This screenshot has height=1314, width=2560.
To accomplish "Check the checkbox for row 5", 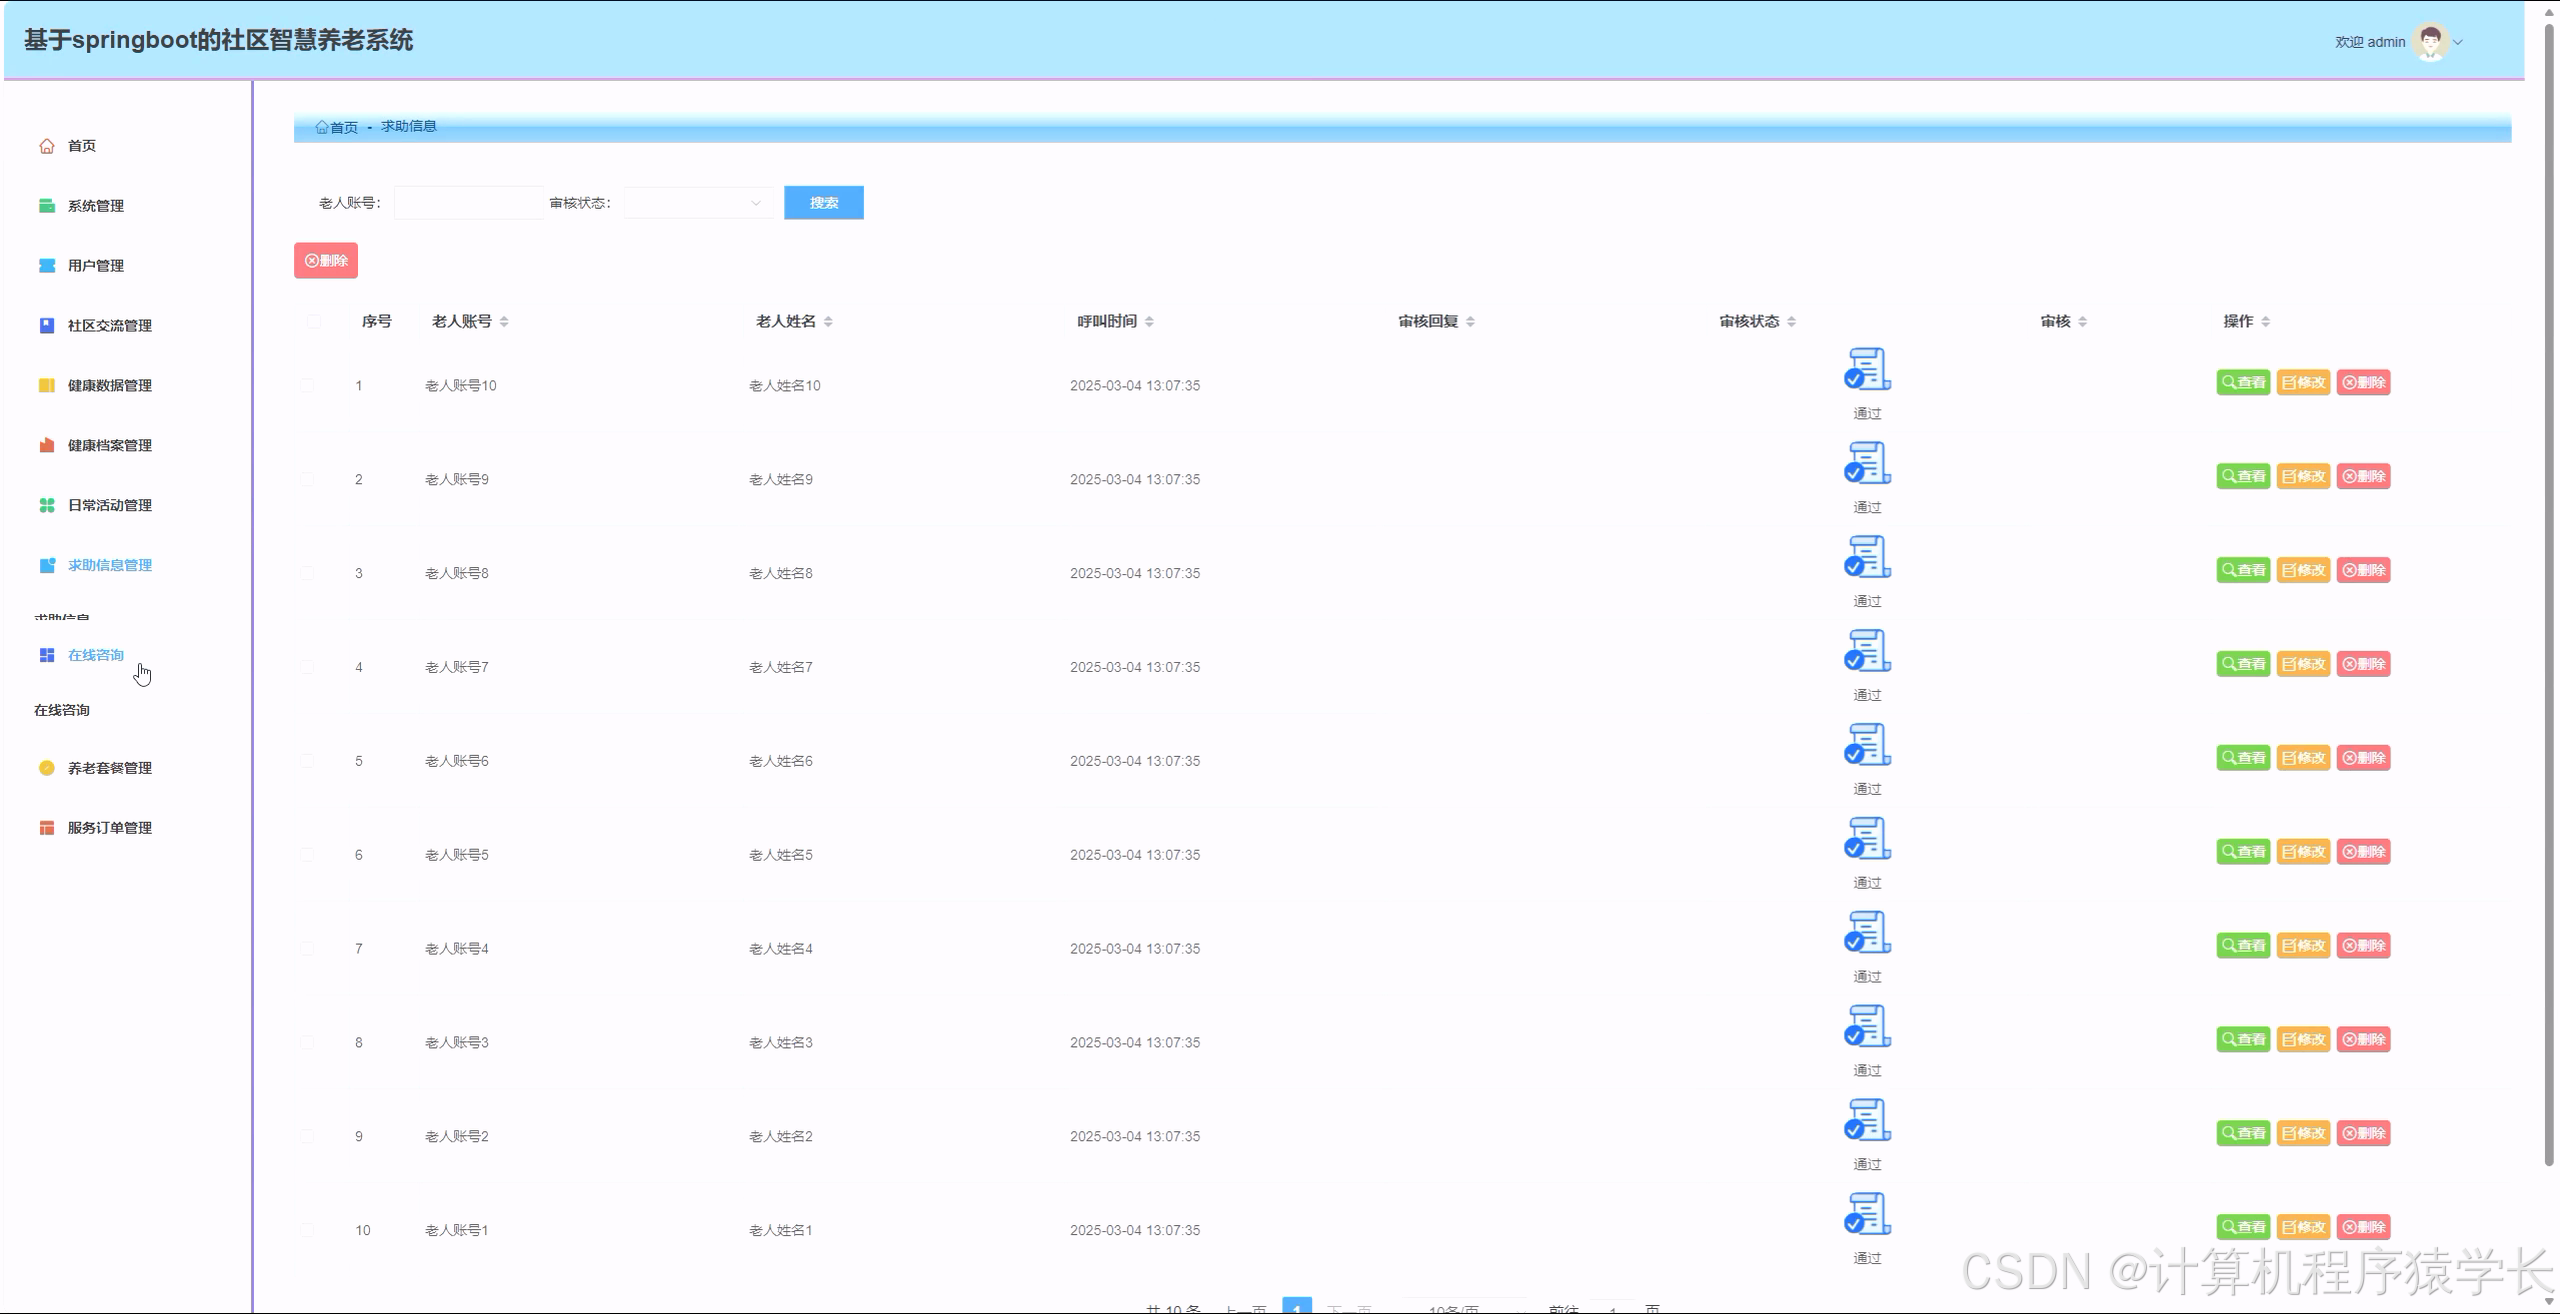I will 307,761.
